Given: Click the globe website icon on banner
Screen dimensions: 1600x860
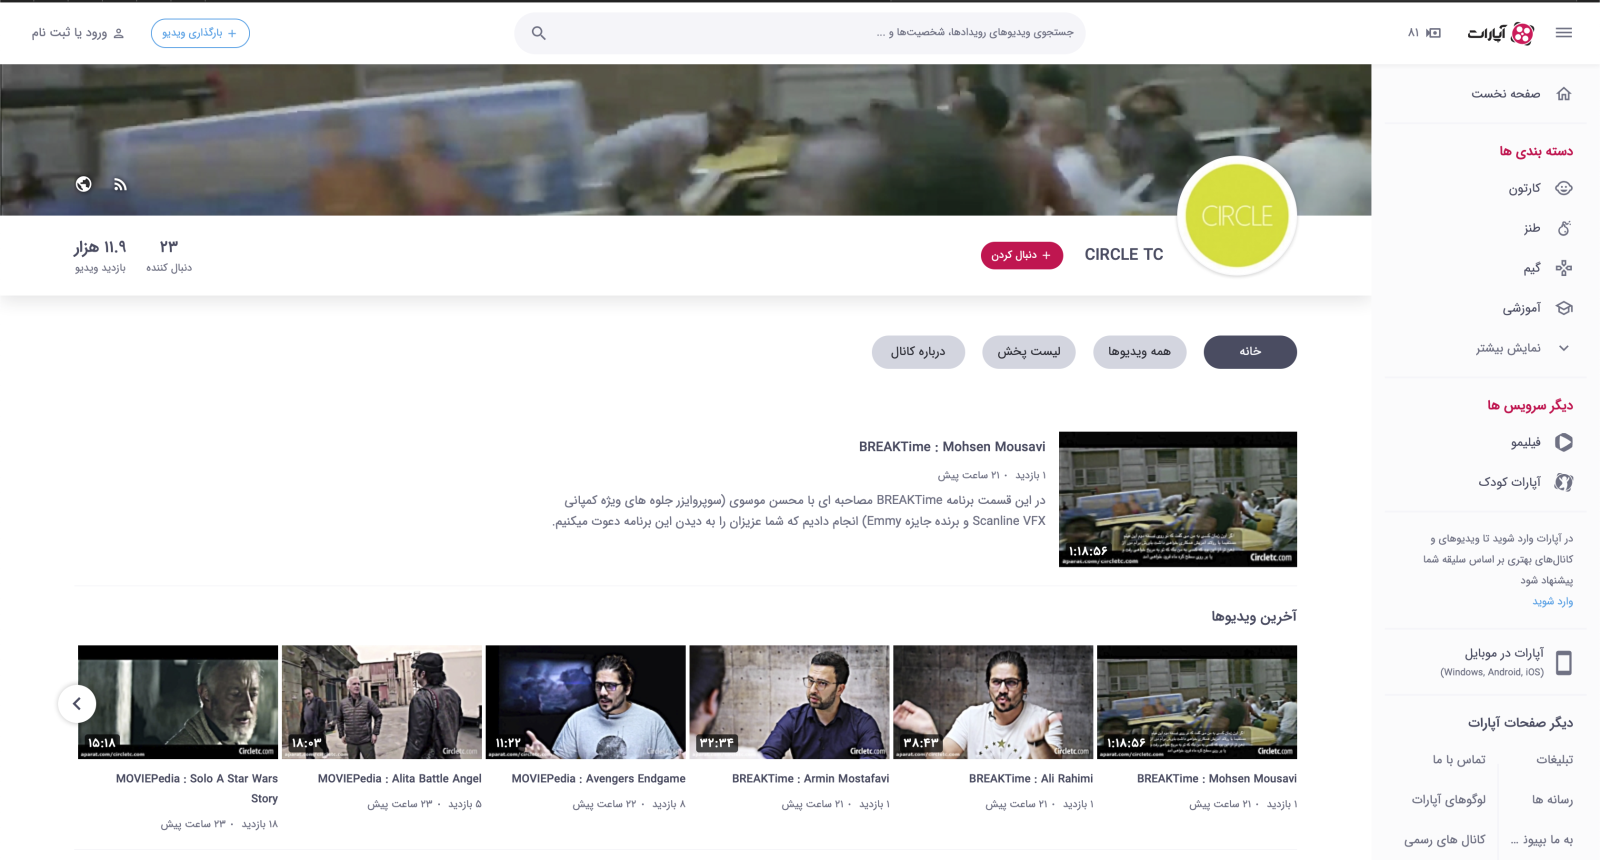Looking at the screenshot, I should tap(84, 184).
